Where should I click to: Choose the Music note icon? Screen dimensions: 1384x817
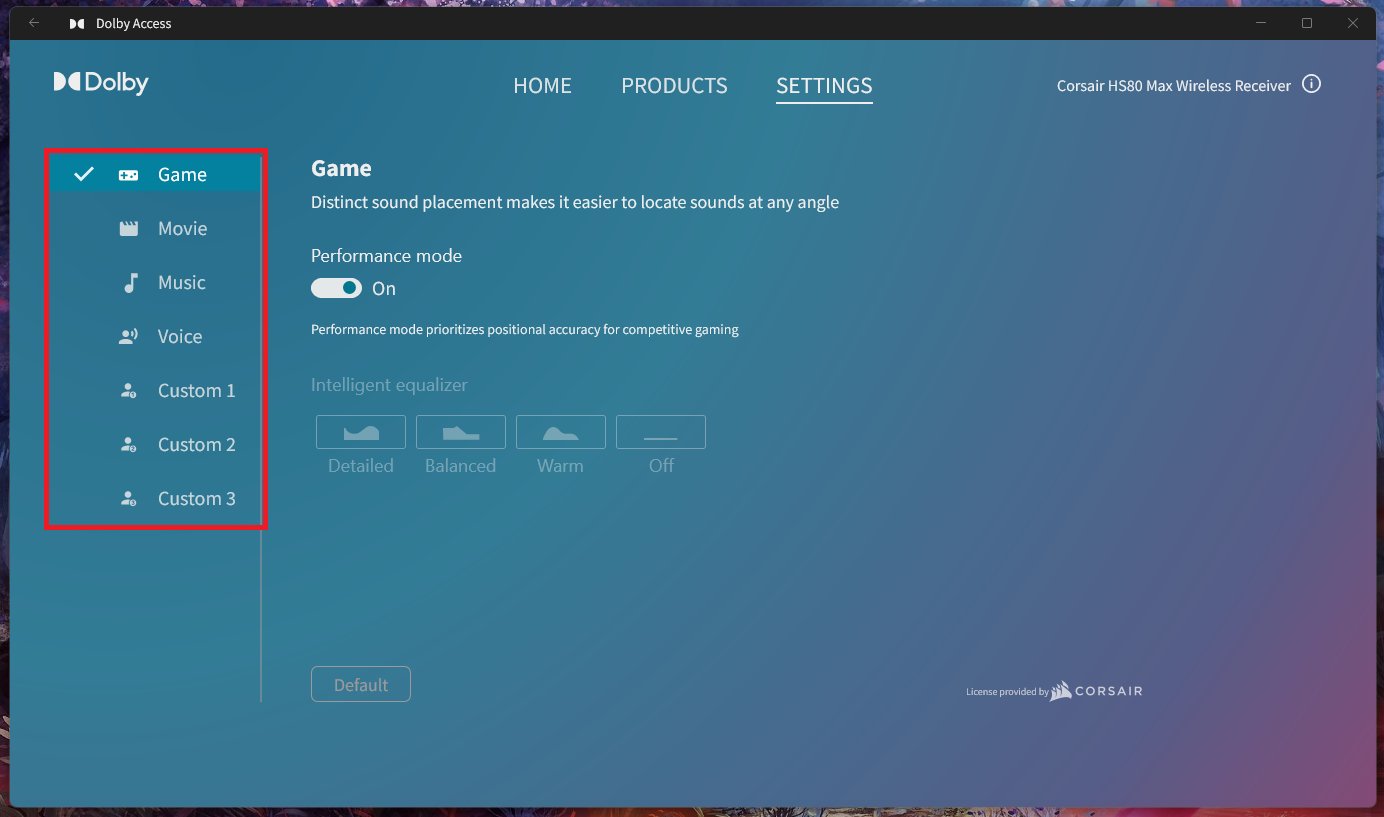tap(129, 283)
